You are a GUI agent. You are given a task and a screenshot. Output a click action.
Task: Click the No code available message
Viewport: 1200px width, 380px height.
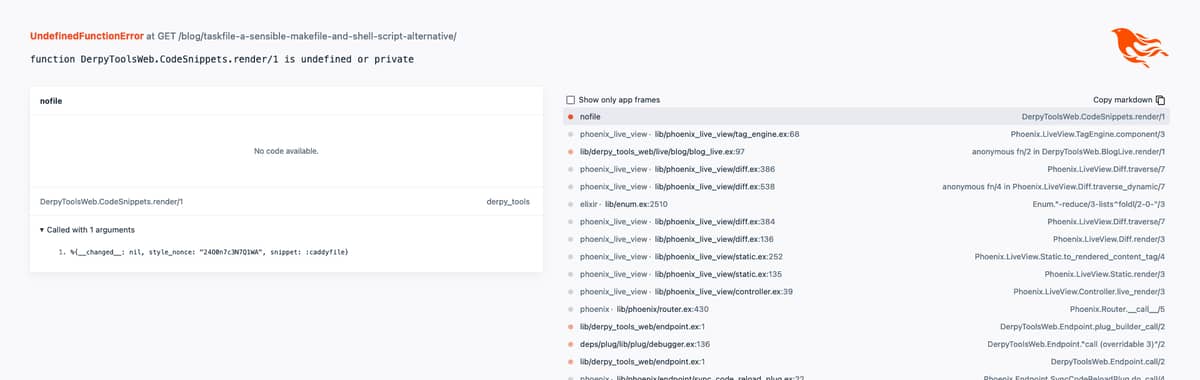(286, 151)
